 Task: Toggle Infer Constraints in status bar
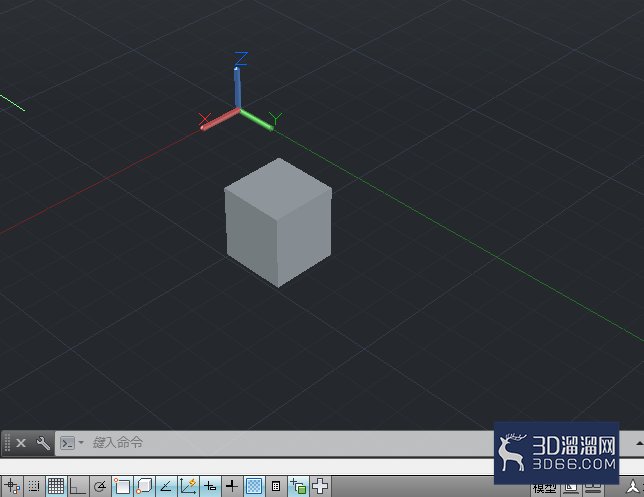point(12,487)
